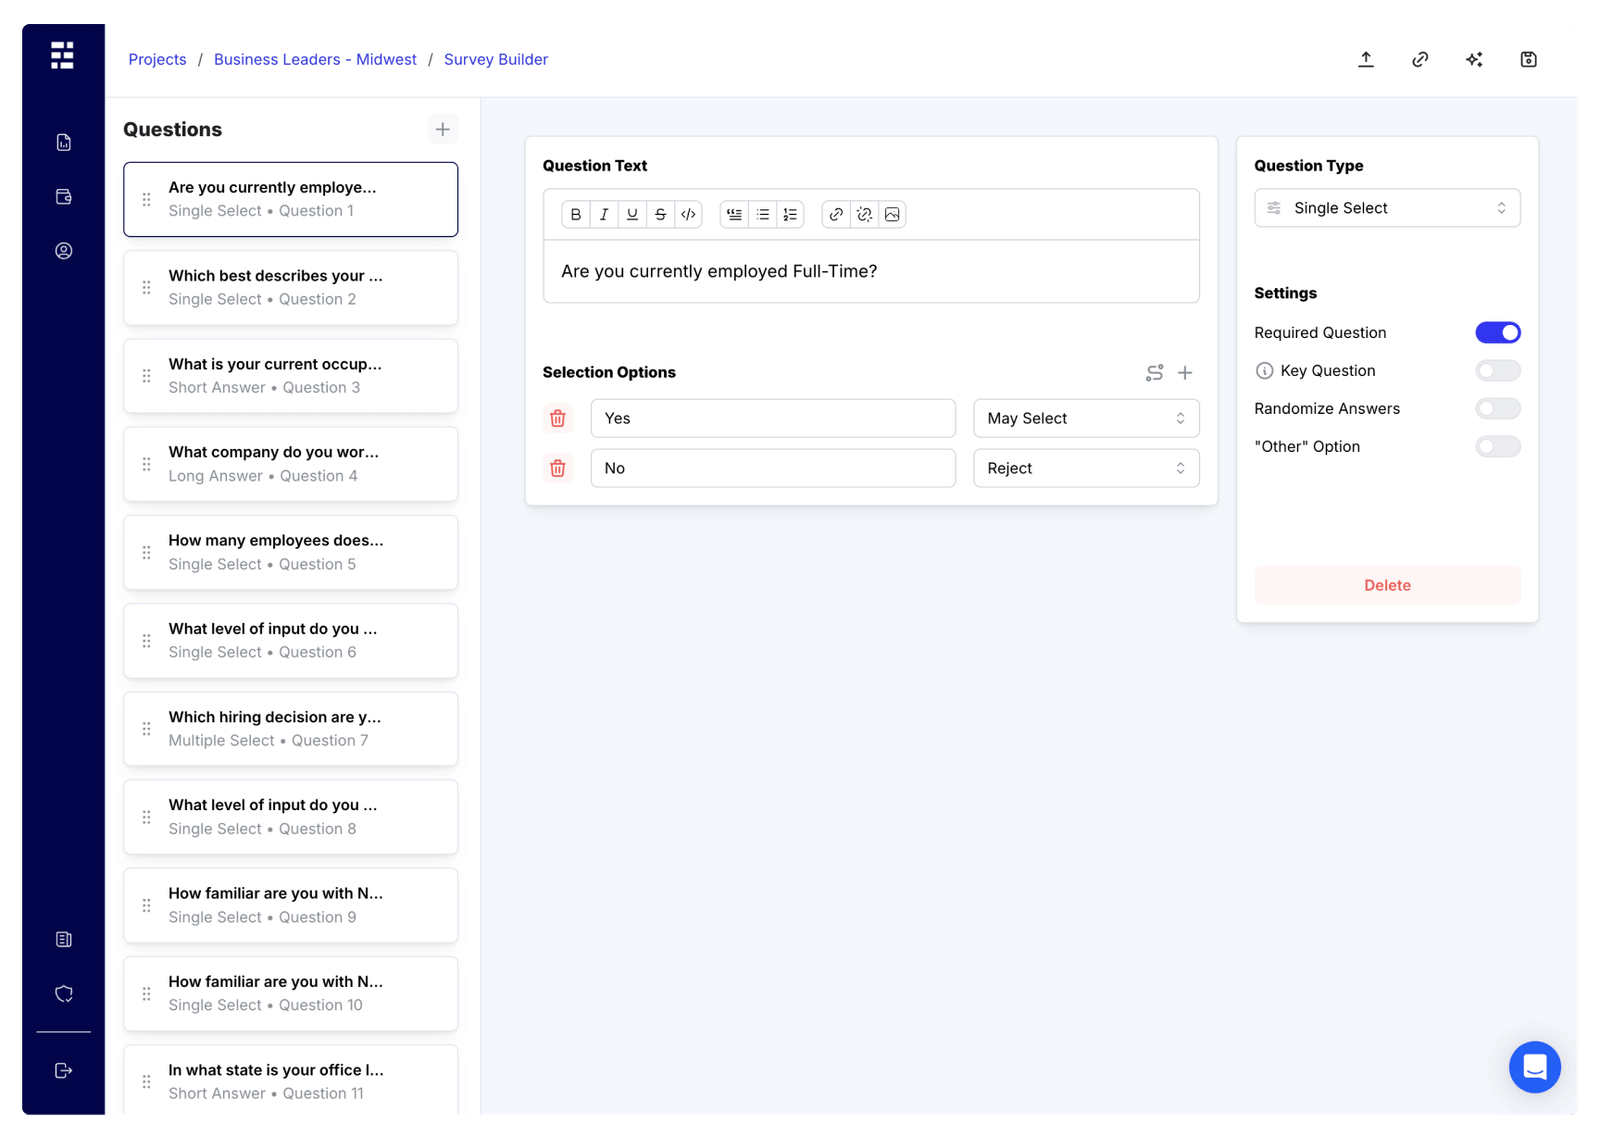Toggle strikethrough formatting
This screenshot has width=1600, height=1137.
point(660,214)
